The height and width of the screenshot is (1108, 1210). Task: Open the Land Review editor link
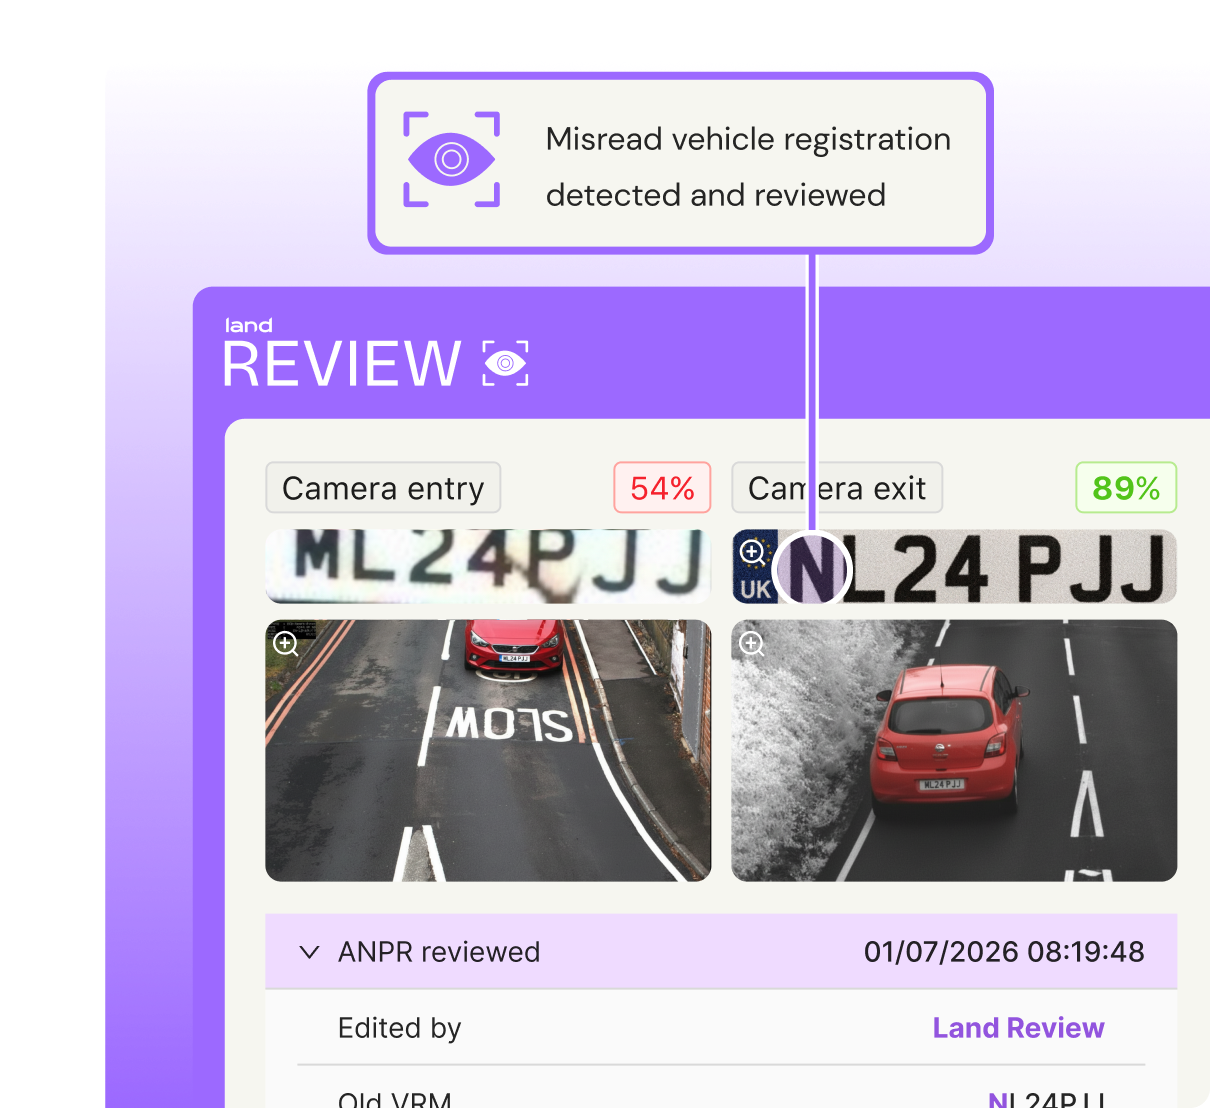[x=1018, y=1028]
